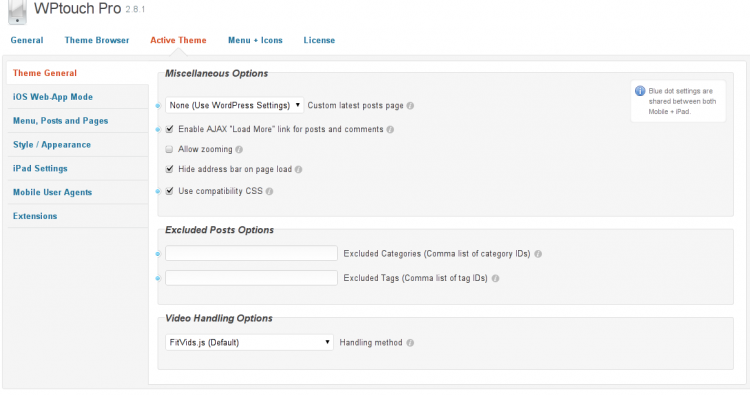Click the blue info icon in notice box
Viewport: 750px width, 395px height.
coord(640,91)
